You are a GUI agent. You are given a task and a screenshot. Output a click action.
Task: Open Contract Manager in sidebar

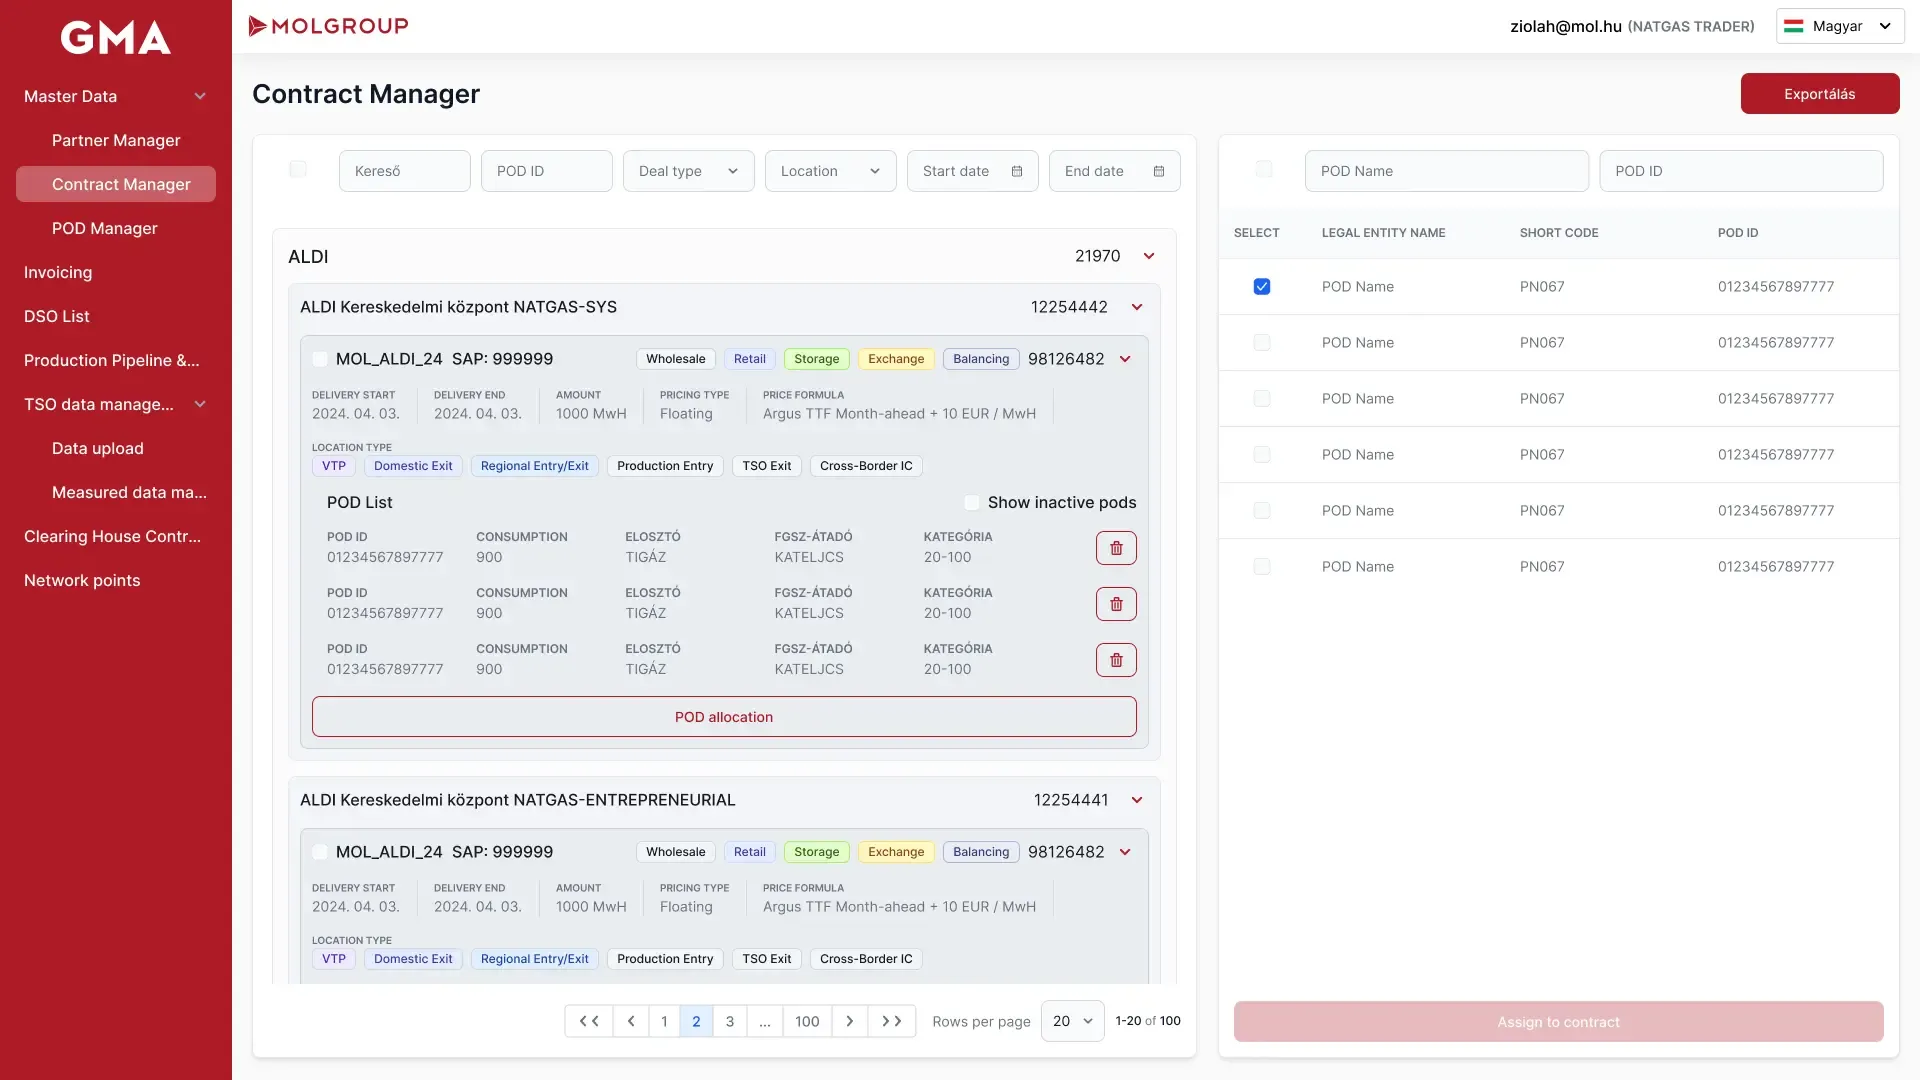(x=116, y=184)
